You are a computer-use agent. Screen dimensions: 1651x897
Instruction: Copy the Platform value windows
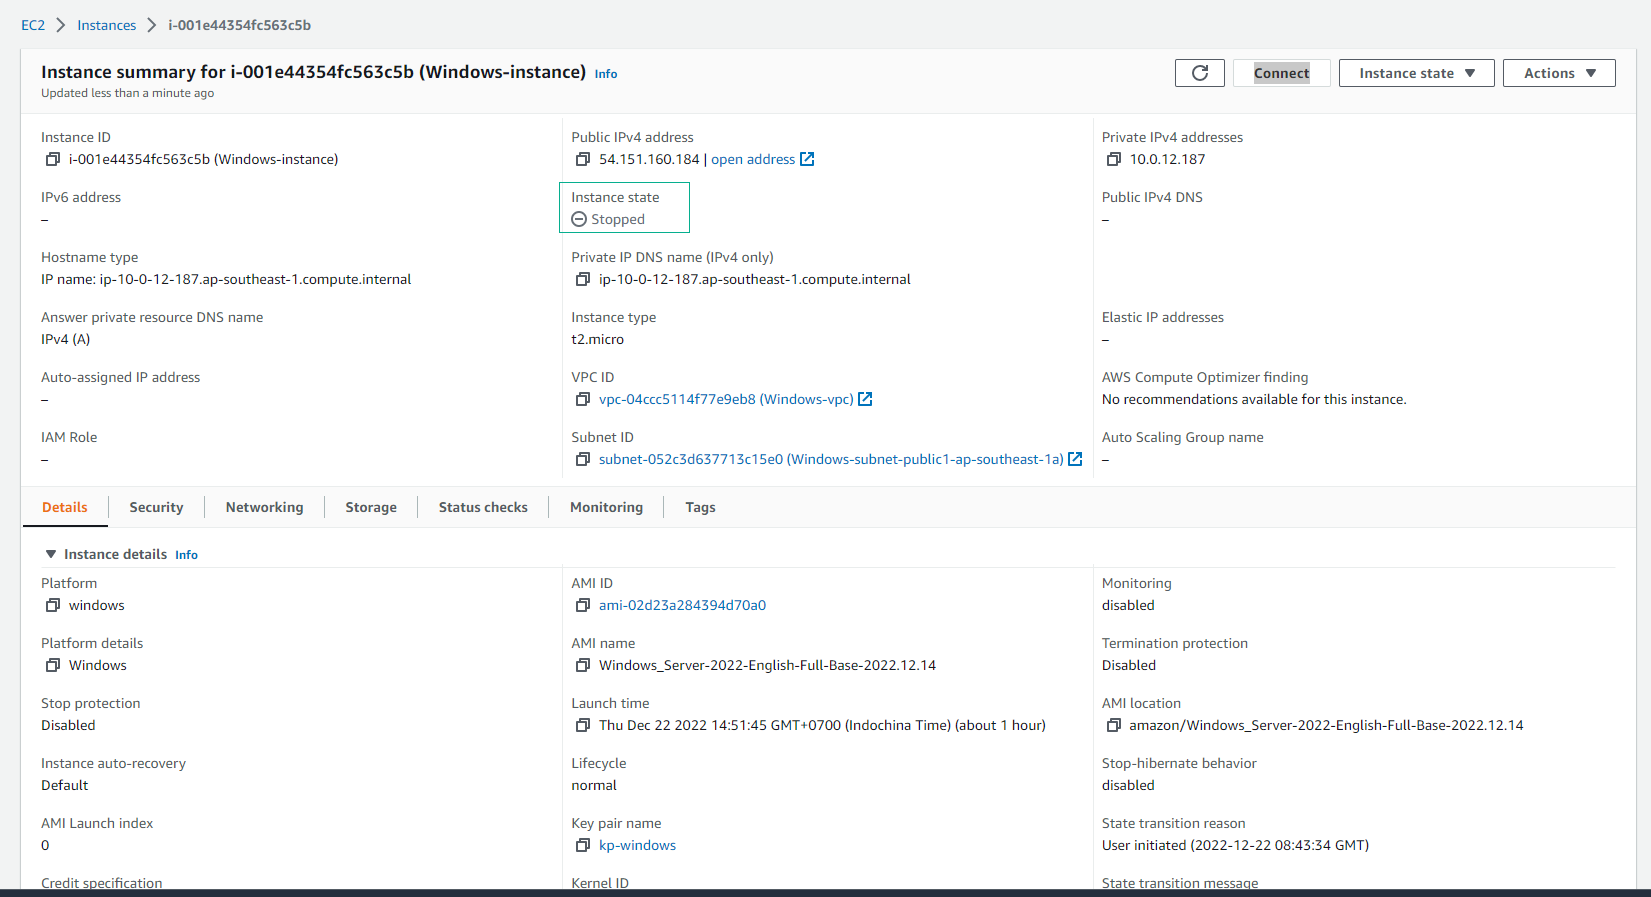click(x=53, y=605)
